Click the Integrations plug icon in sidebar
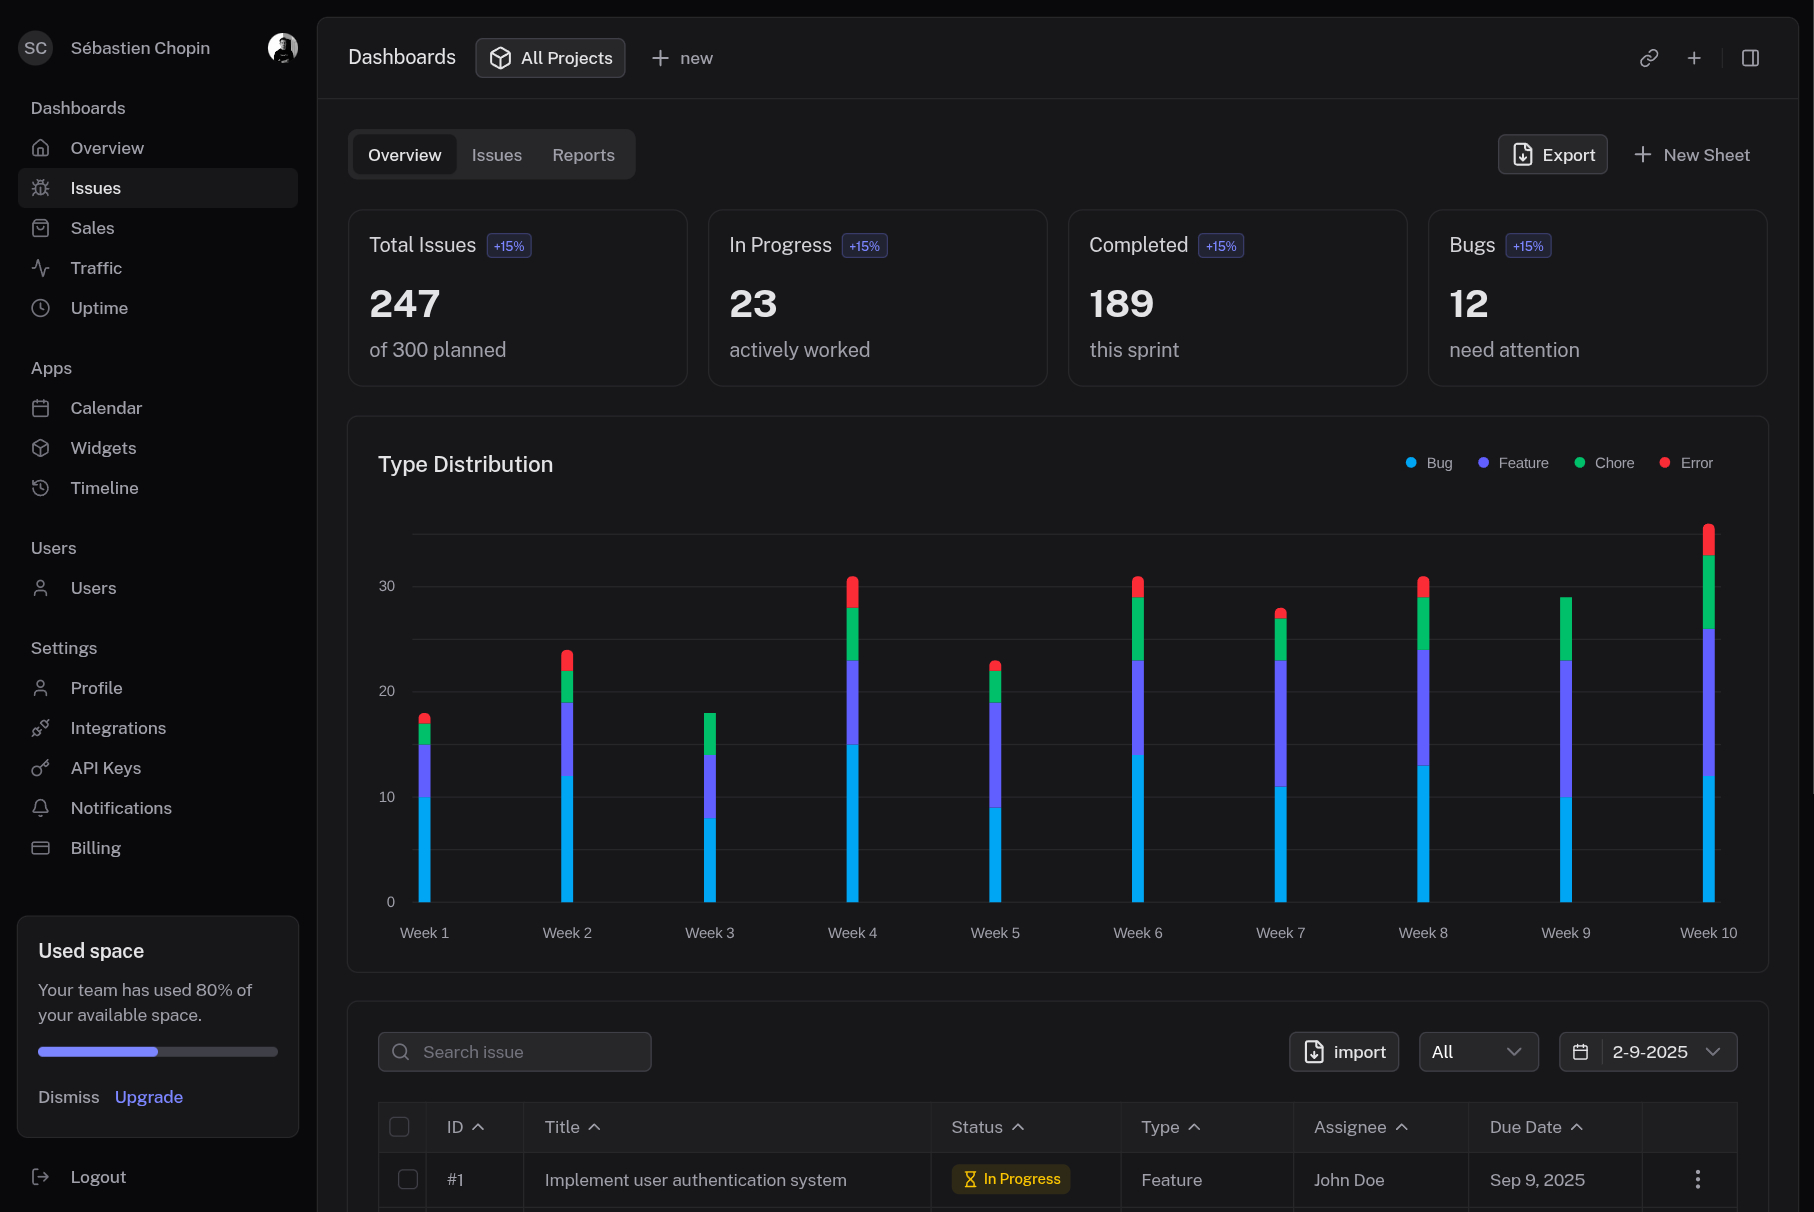The image size is (1814, 1212). pos(41,728)
